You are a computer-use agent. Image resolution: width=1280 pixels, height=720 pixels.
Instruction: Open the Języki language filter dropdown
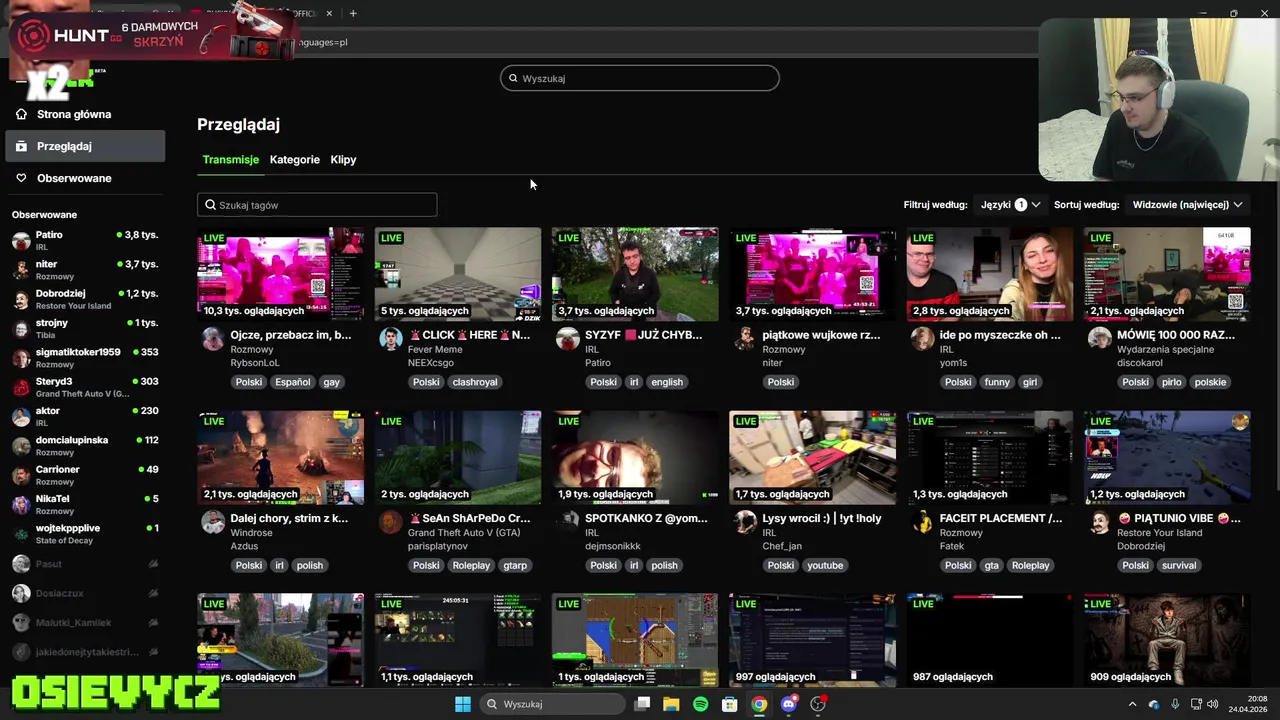click(x=1010, y=204)
